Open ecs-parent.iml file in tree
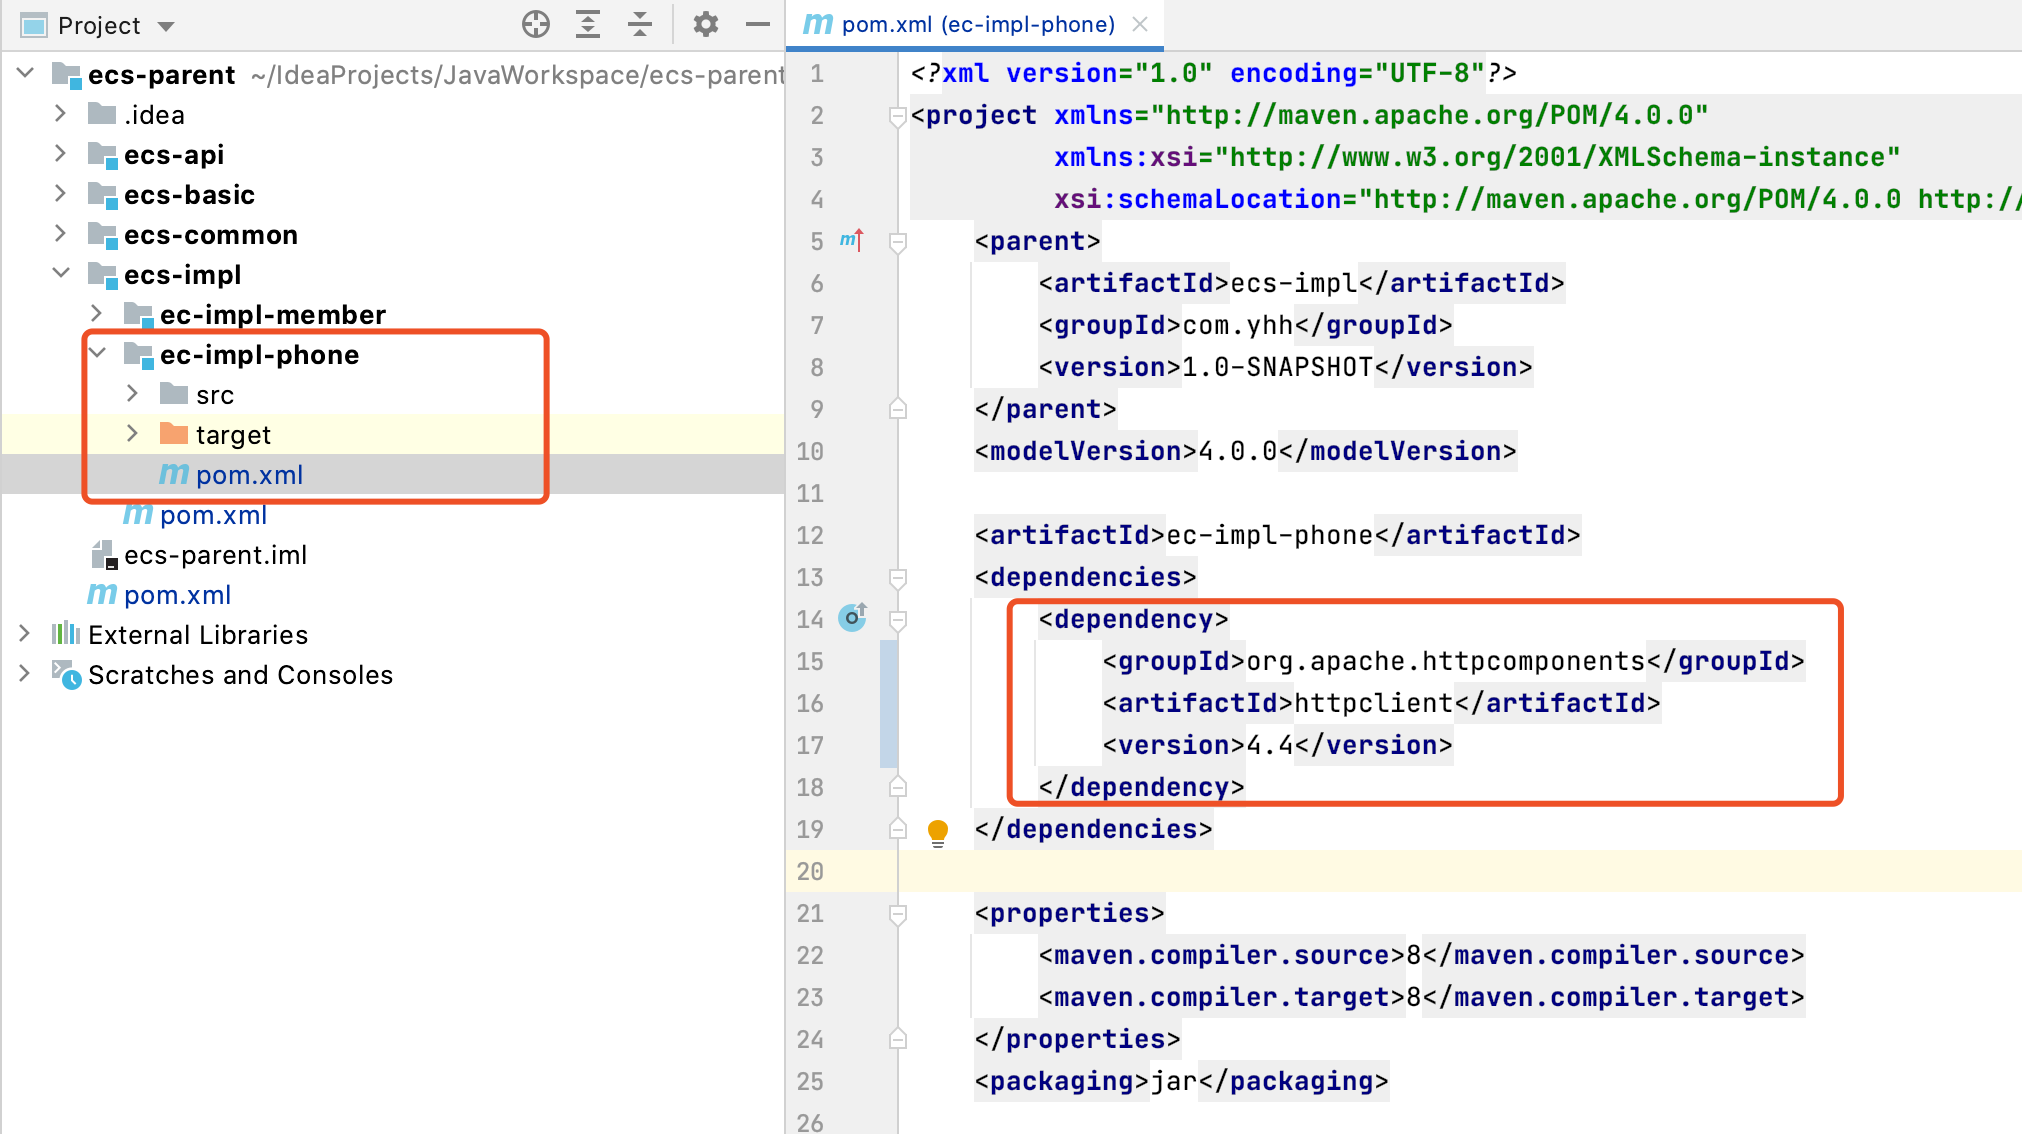The height and width of the screenshot is (1134, 2022). click(x=215, y=555)
